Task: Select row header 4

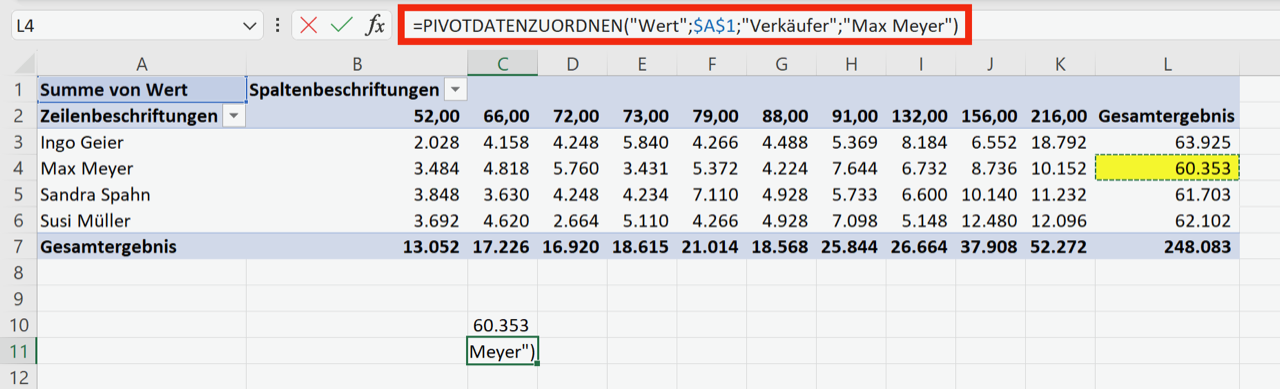Action: pos(18,169)
